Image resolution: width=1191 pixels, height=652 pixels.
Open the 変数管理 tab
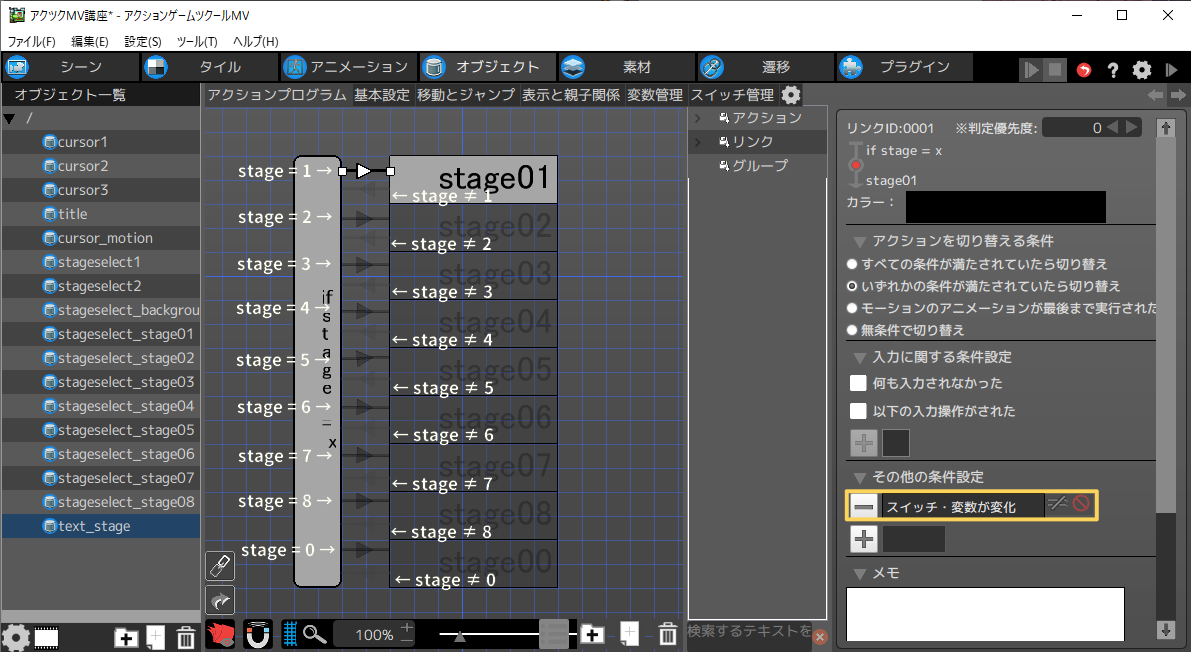pos(655,95)
